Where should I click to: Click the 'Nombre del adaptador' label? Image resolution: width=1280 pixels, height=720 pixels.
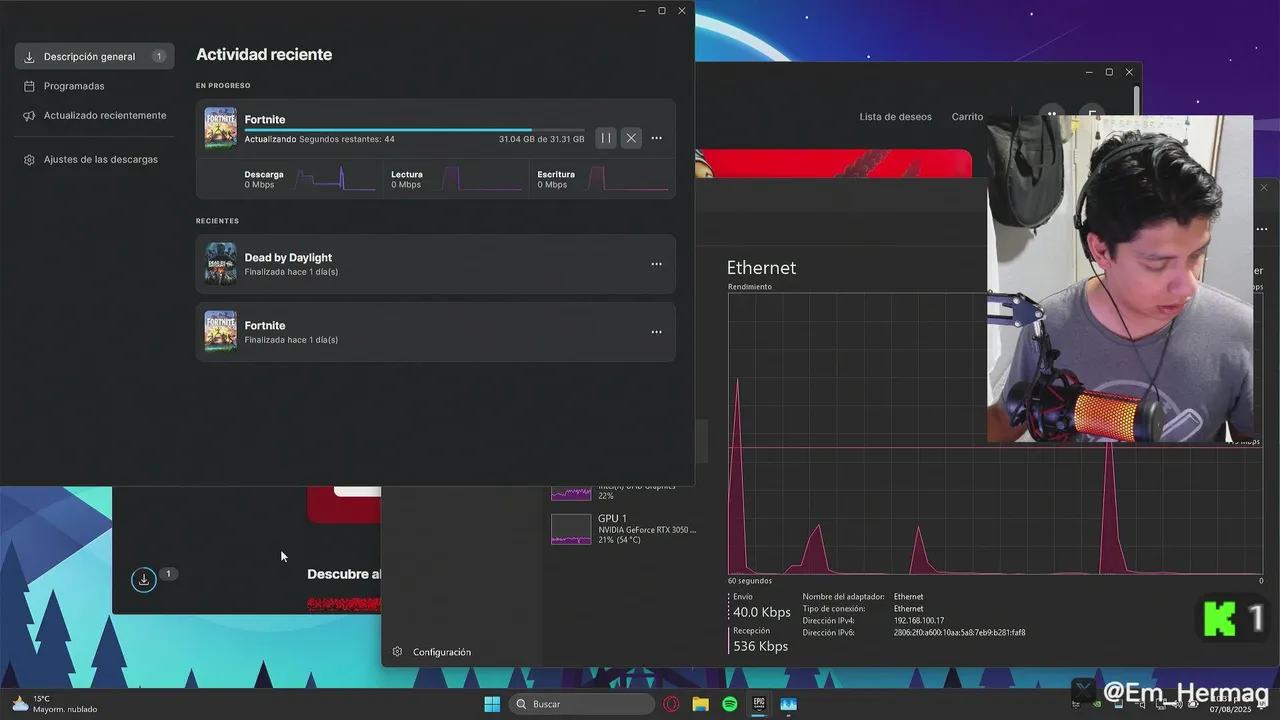(843, 597)
